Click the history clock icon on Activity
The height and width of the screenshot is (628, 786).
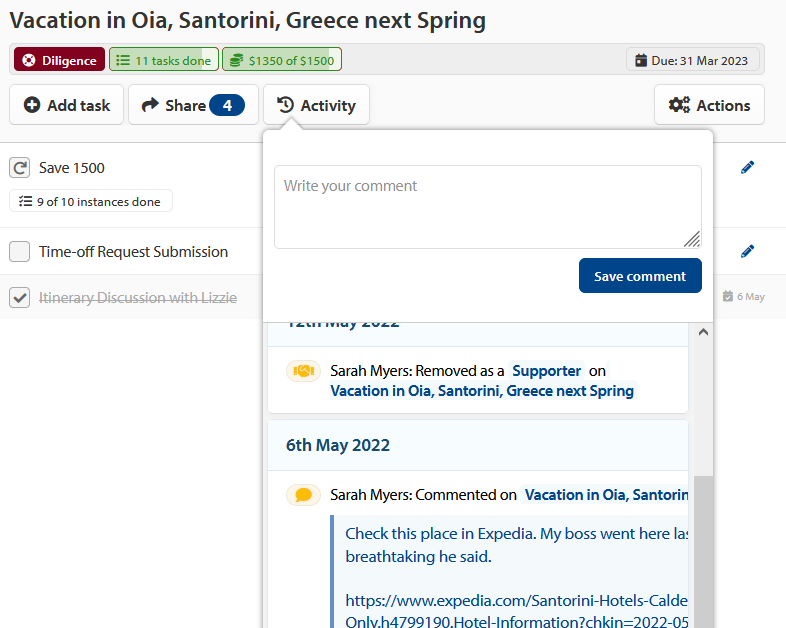(x=286, y=105)
